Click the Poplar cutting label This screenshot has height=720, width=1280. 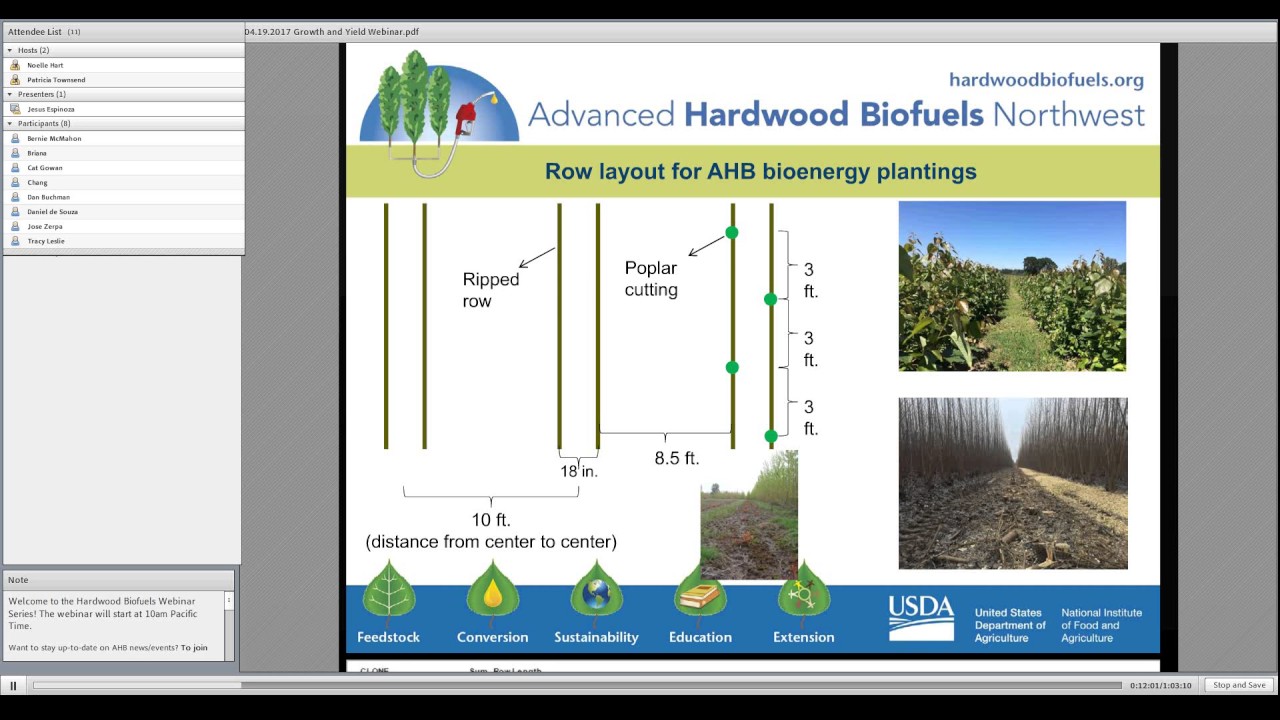[651, 279]
